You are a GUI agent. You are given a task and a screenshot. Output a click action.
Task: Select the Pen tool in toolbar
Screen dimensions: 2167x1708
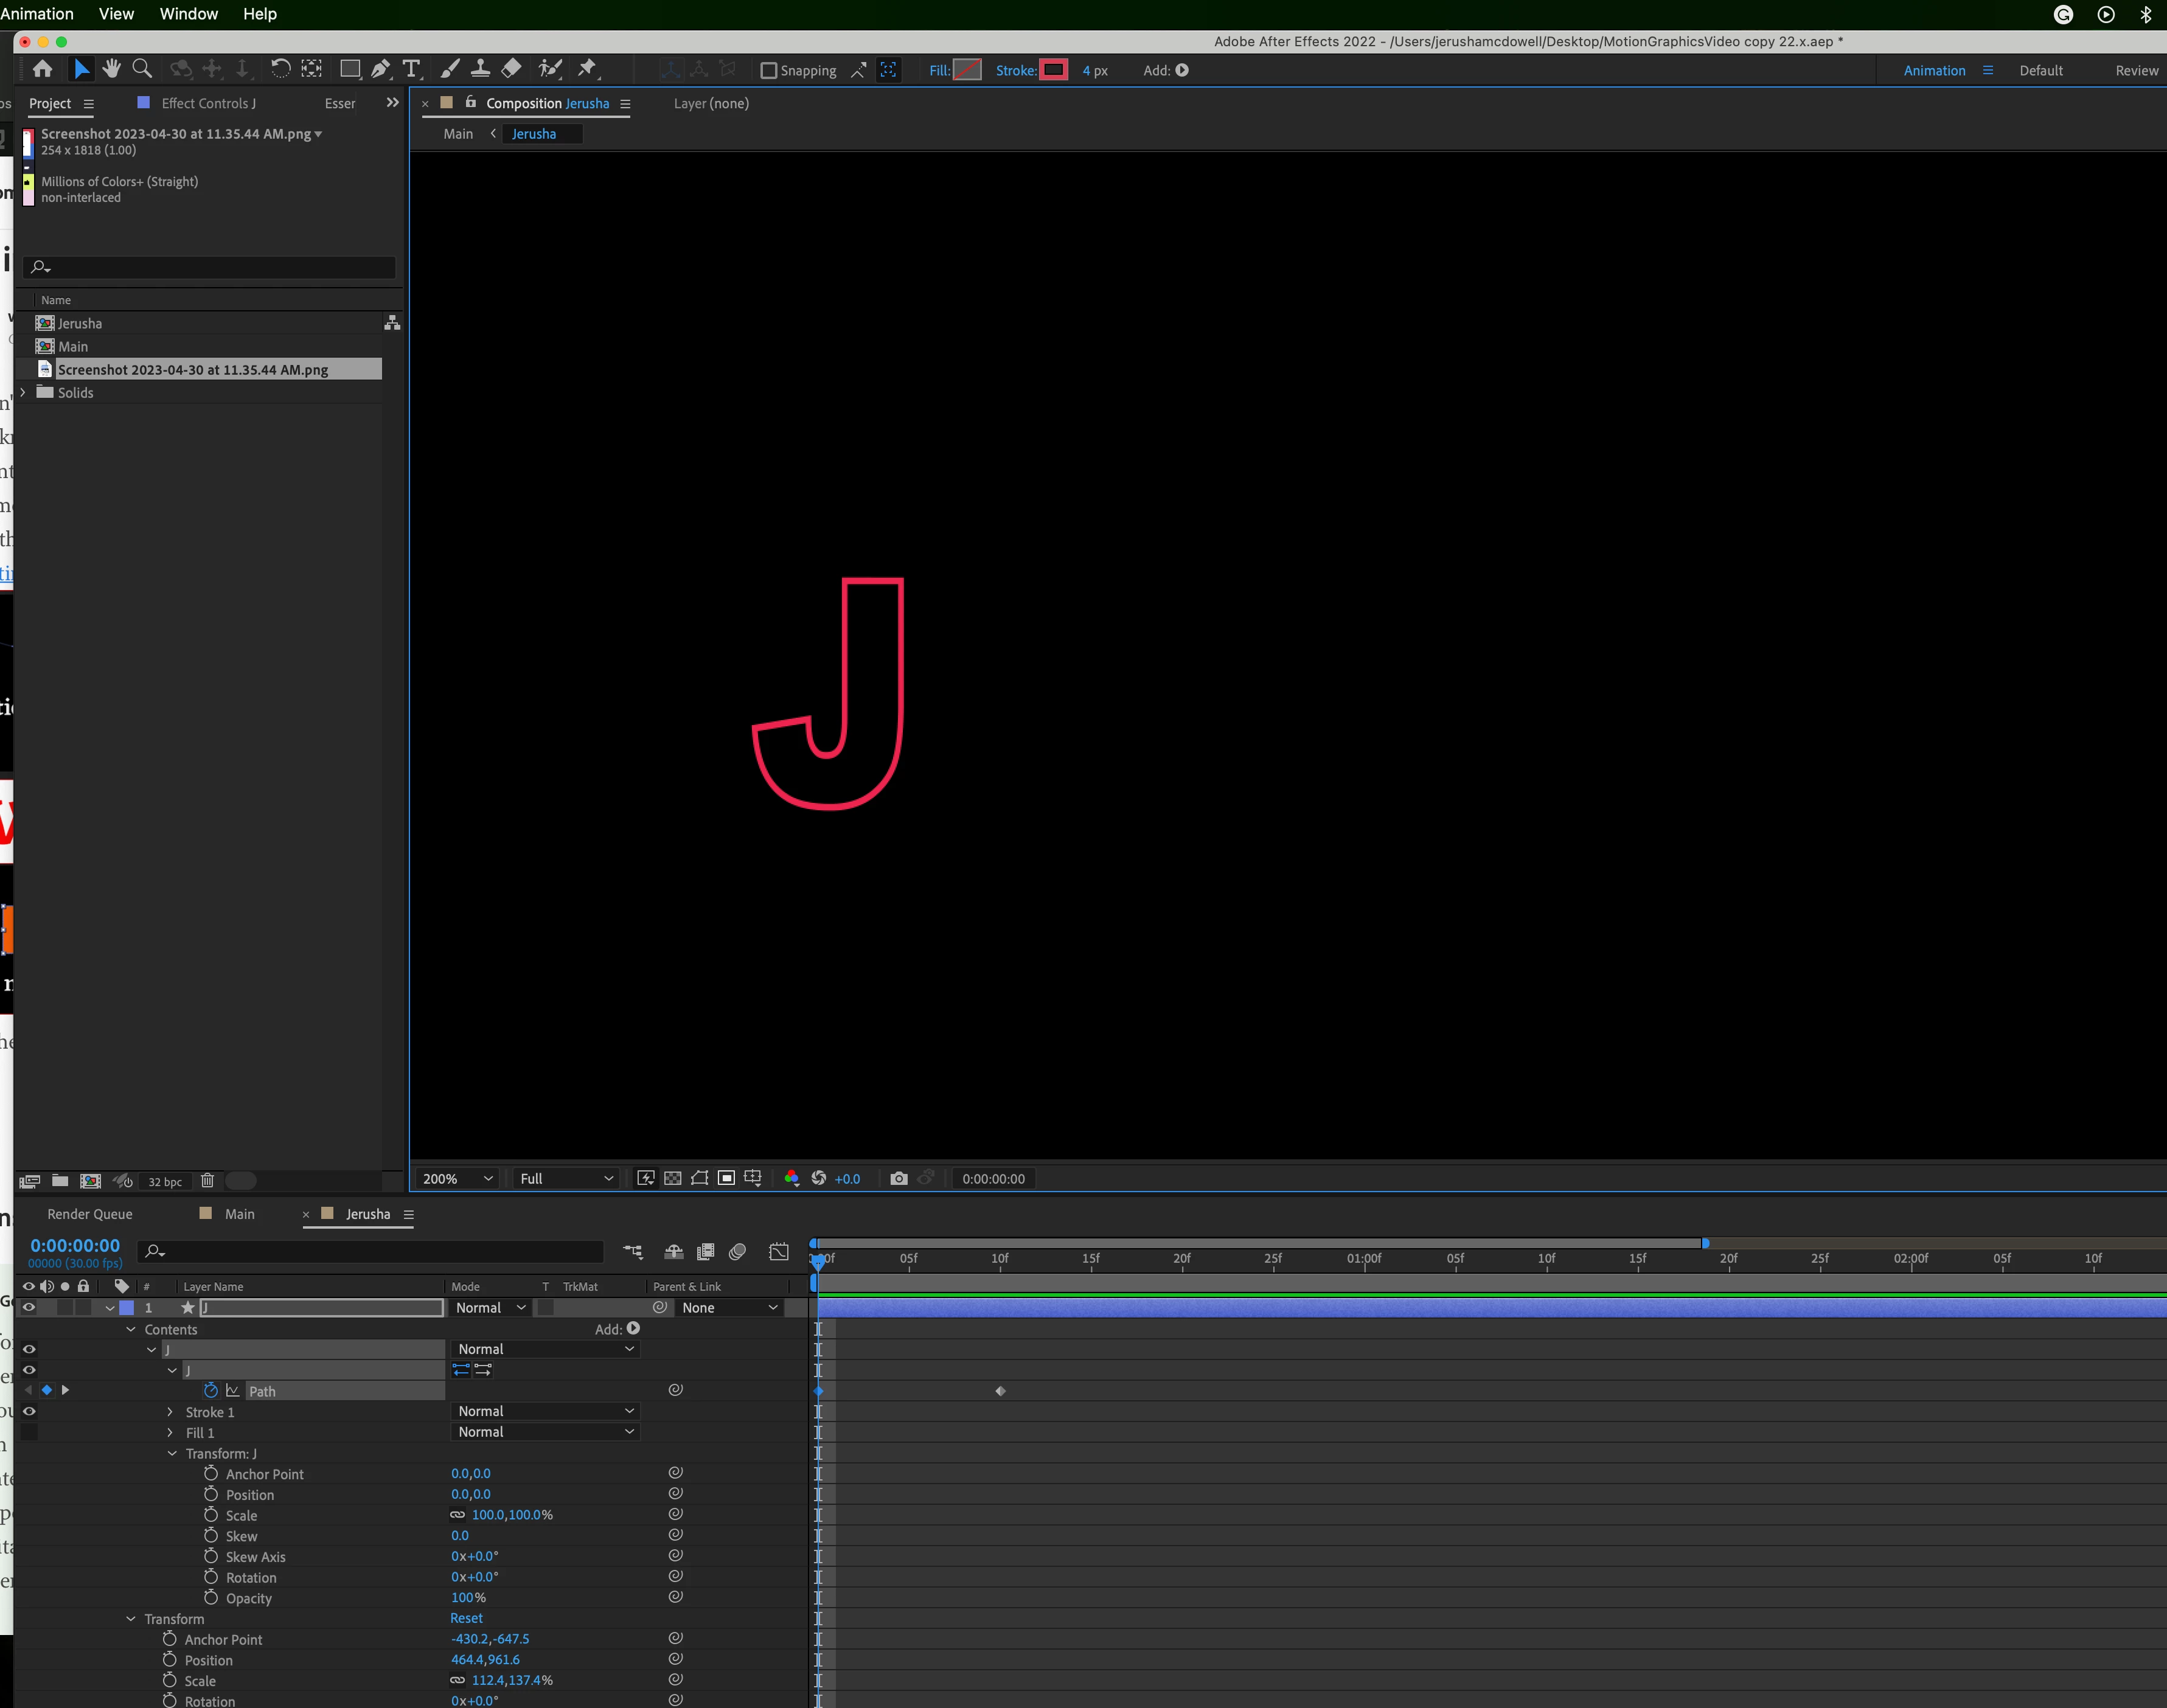point(380,69)
